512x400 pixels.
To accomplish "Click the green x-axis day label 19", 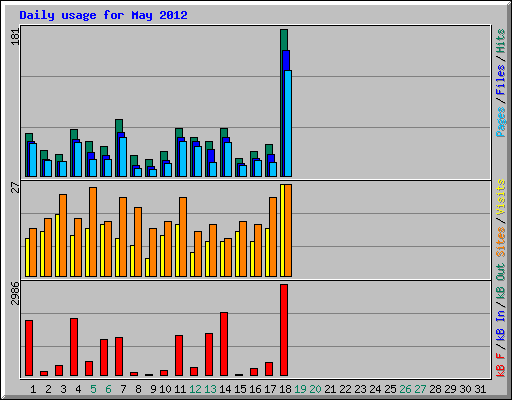I will pyautogui.click(x=300, y=389).
